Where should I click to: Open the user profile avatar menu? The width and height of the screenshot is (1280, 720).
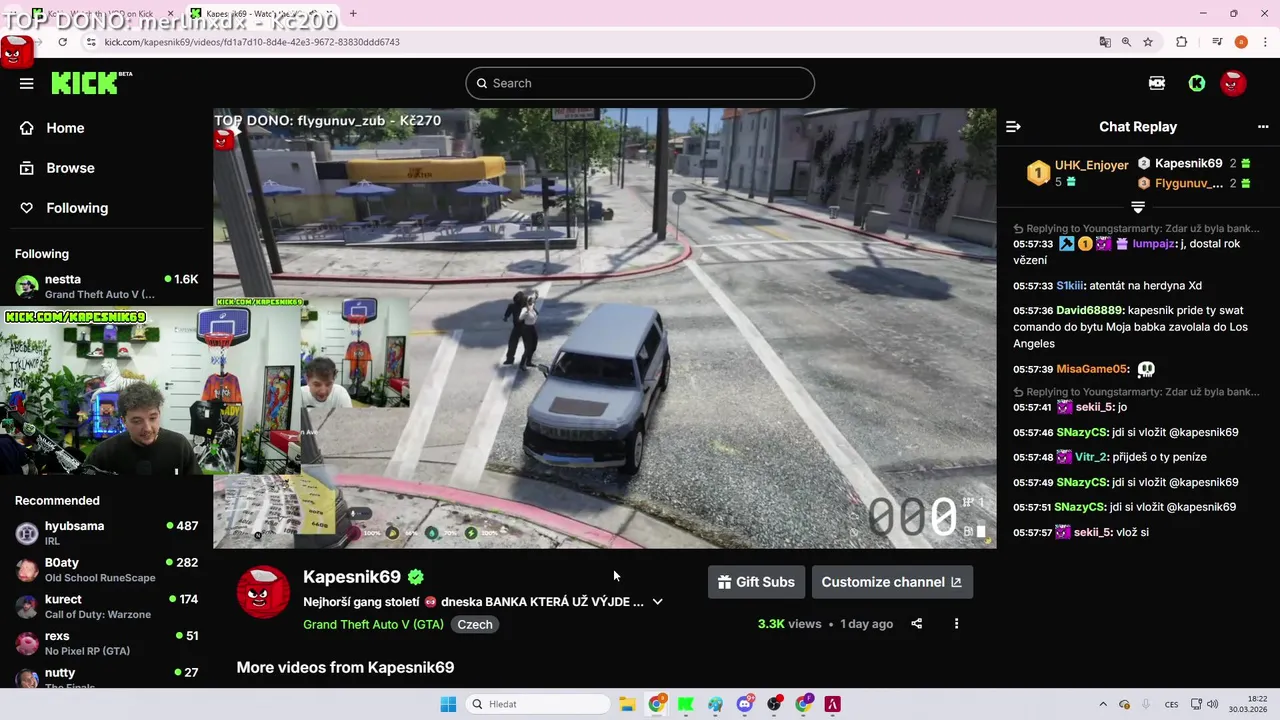[x=1233, y=83]
